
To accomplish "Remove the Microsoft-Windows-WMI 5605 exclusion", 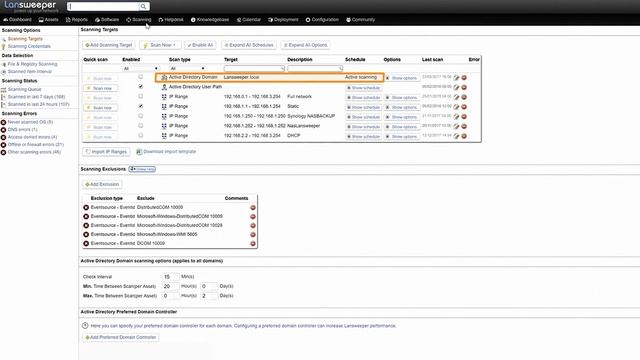I will pyautogui.click(x=253, y=234).
